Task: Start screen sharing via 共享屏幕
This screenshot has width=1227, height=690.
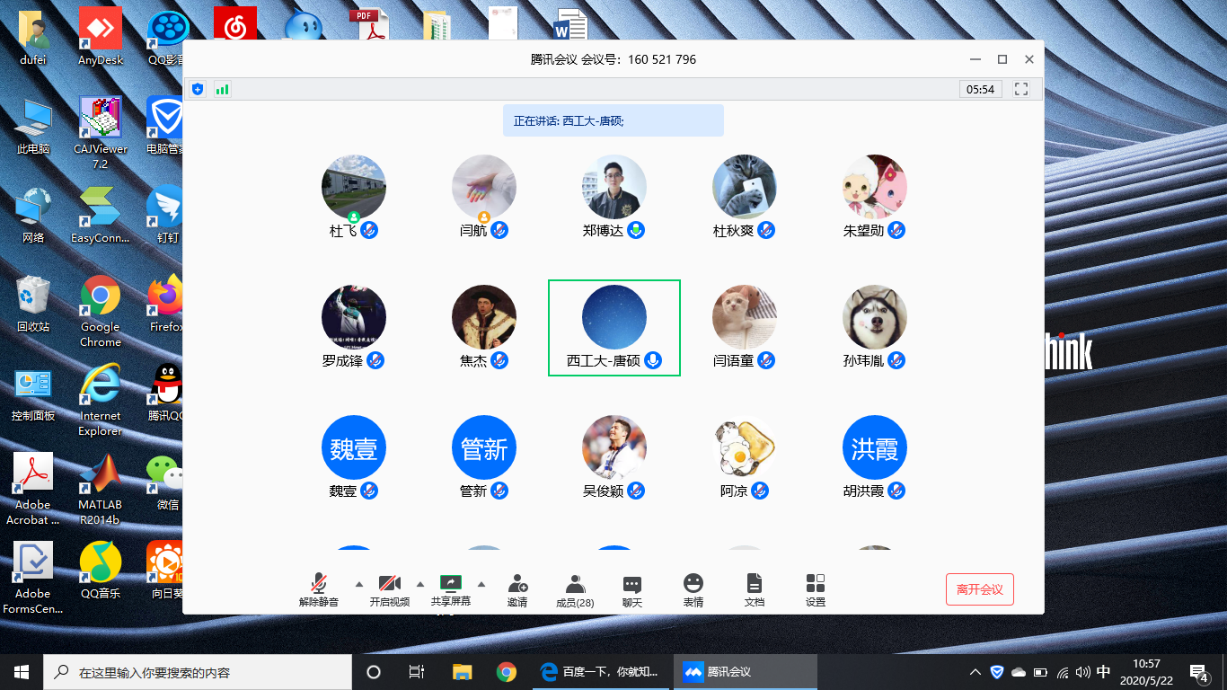Action: click(450, 589)
